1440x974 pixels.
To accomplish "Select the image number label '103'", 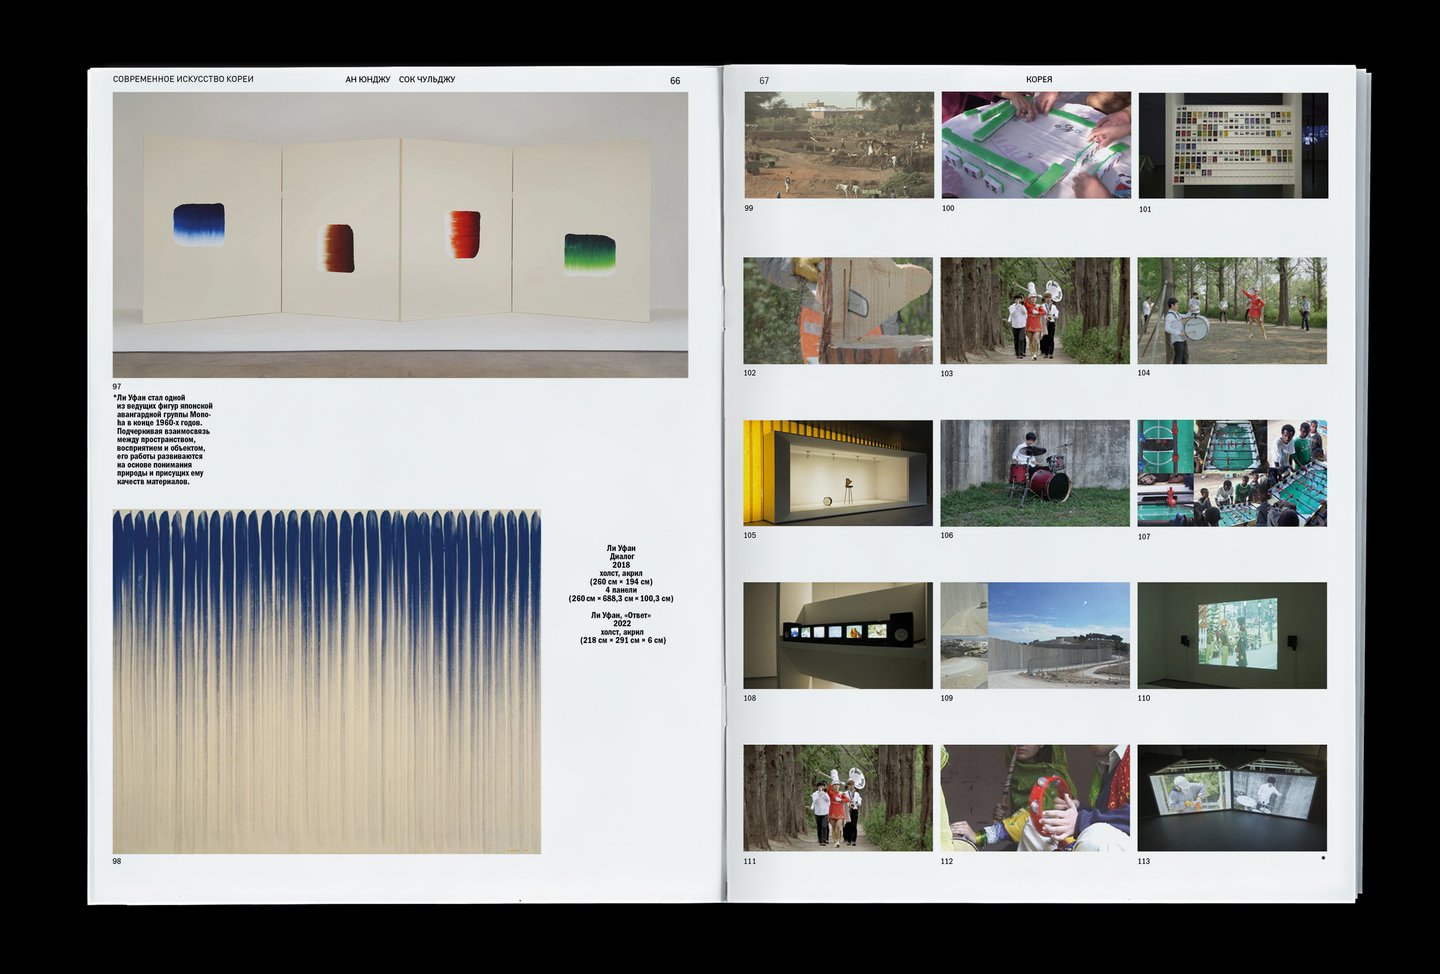I will pyautogui.click(x=947, y=374).
